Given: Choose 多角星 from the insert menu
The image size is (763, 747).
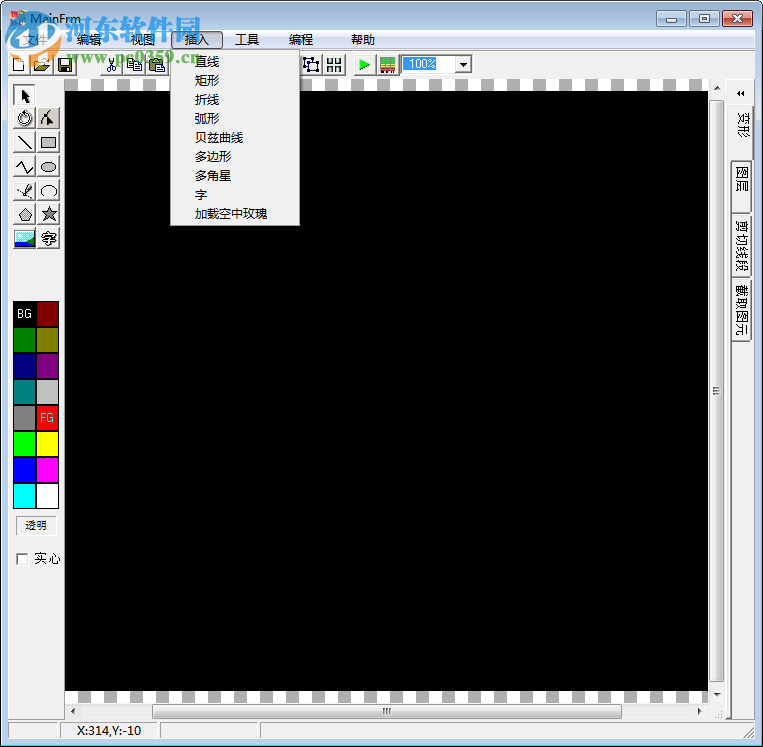Looking at the screenshot, I should [235, 176].
